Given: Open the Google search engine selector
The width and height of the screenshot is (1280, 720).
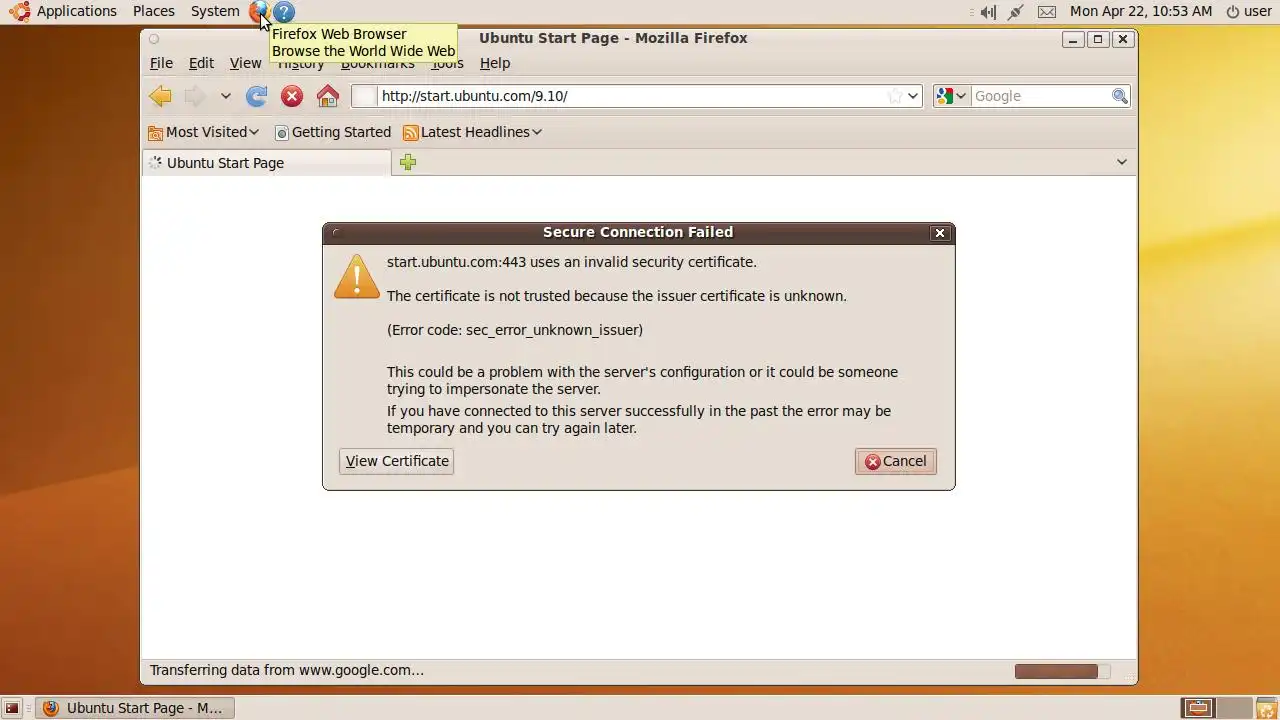Looking at the screenshot, I should tap(951, 96).
